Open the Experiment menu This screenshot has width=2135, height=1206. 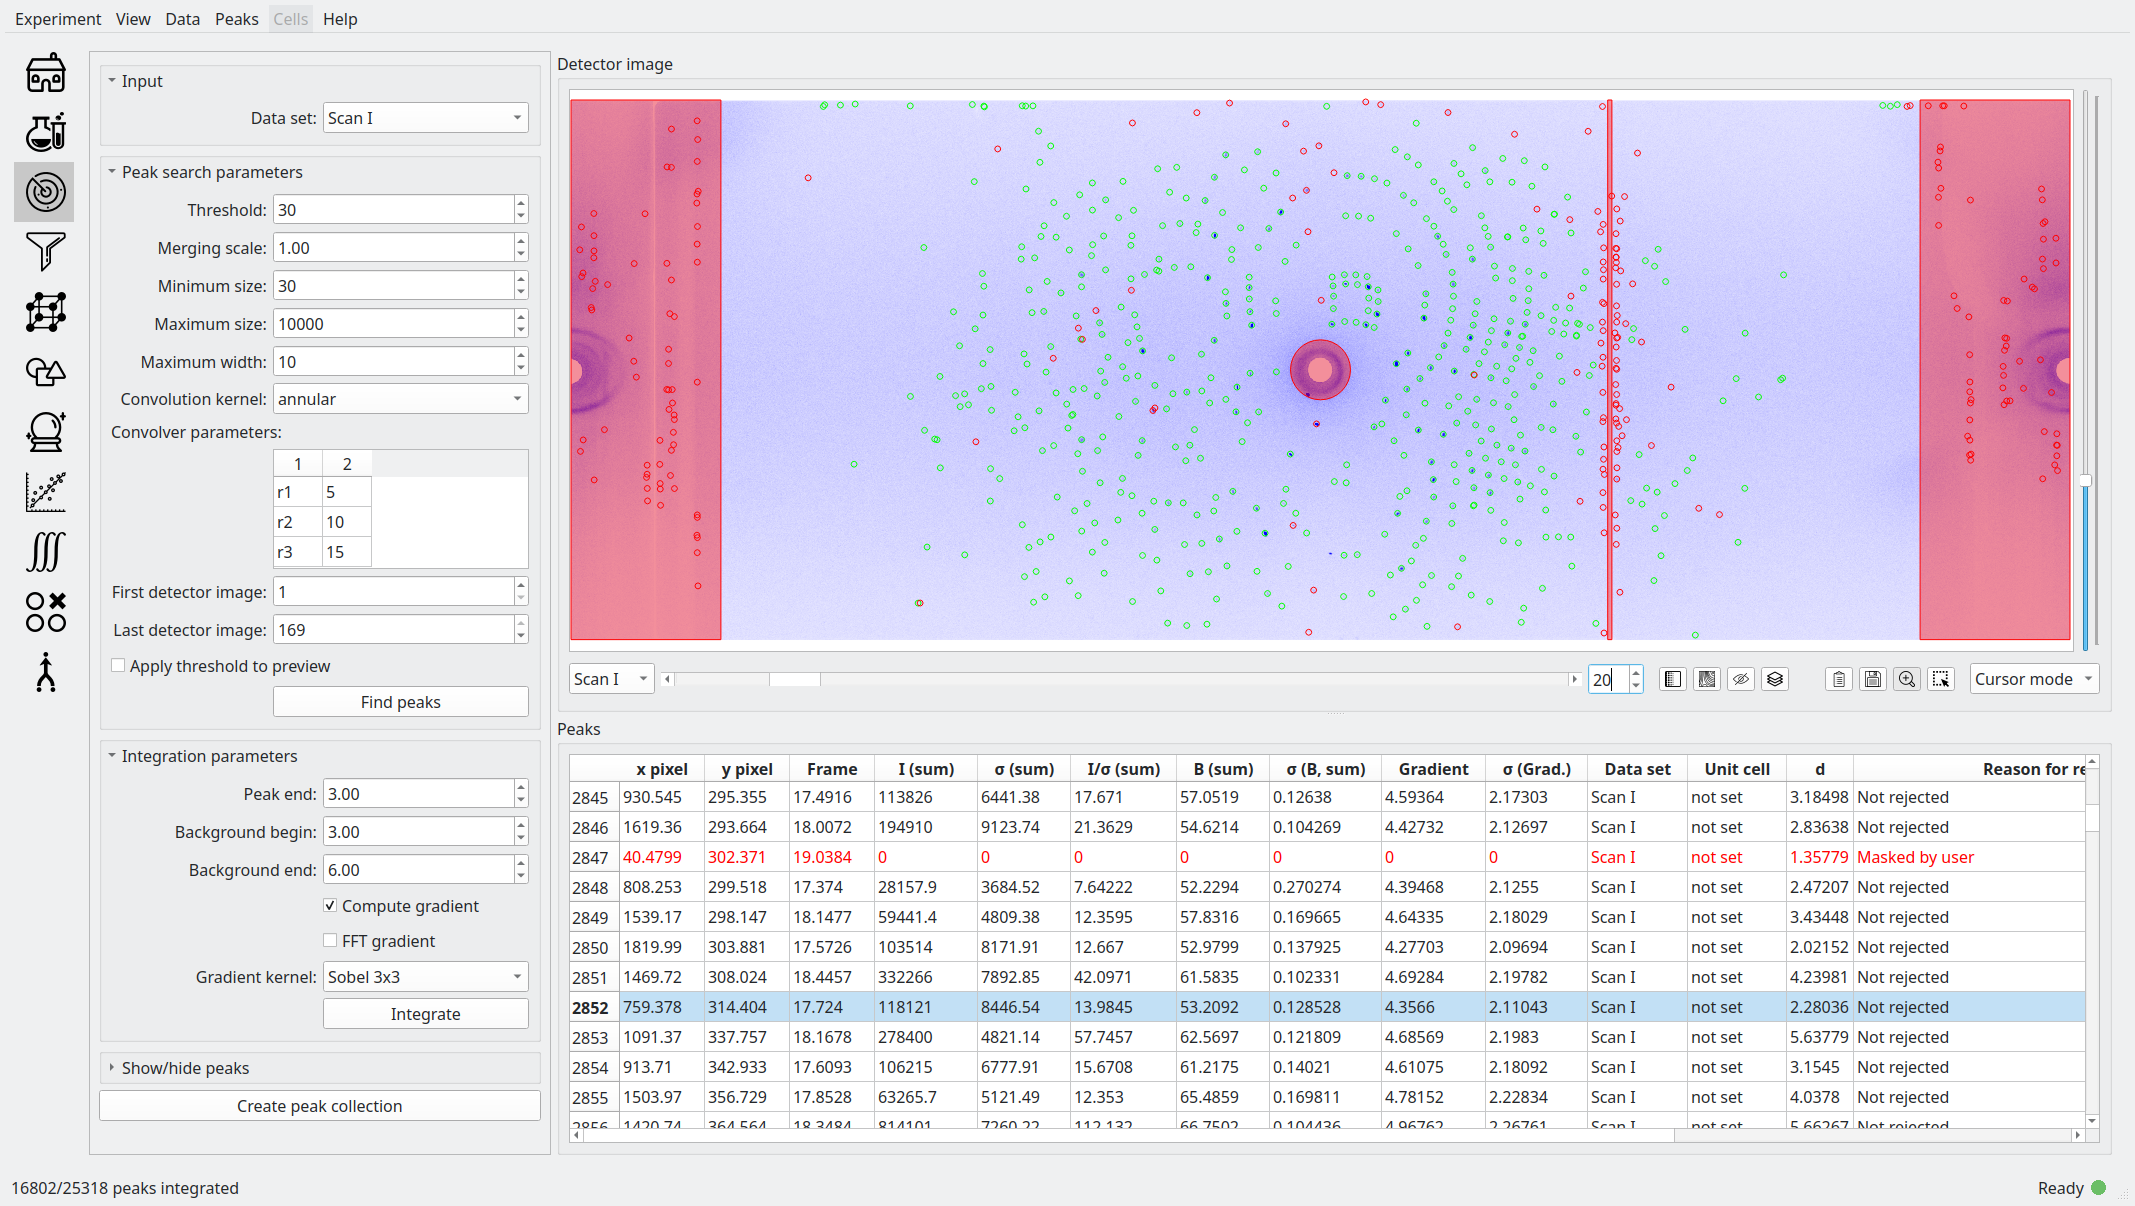(58, 19)
